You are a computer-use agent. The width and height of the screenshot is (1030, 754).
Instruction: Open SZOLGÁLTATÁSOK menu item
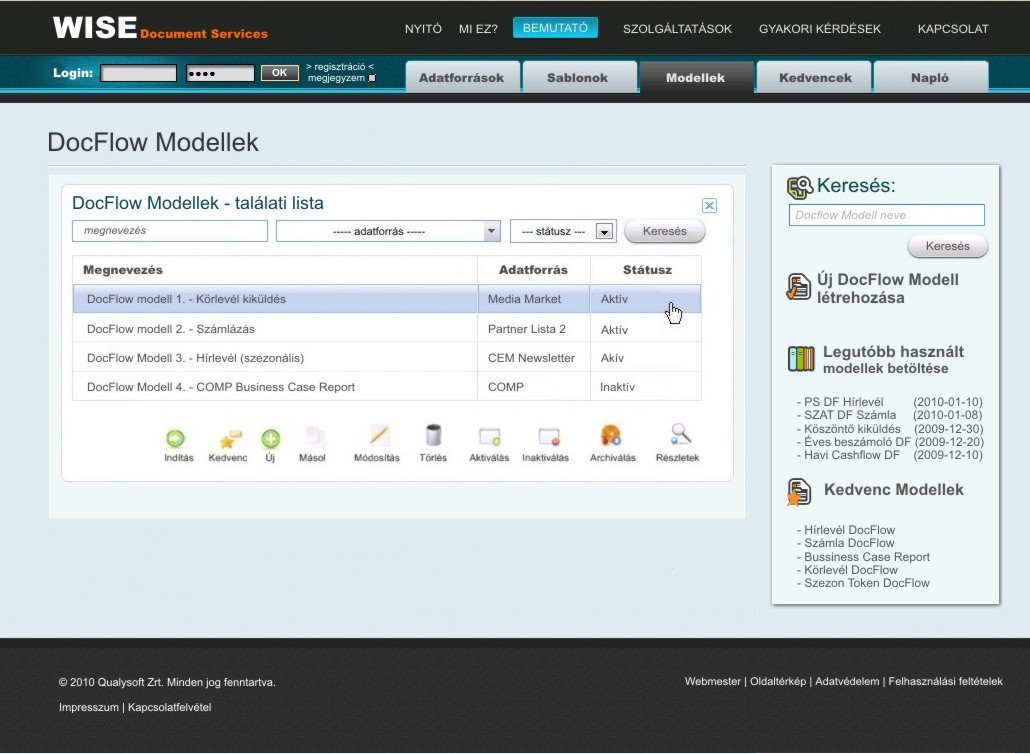coord(677,29)
